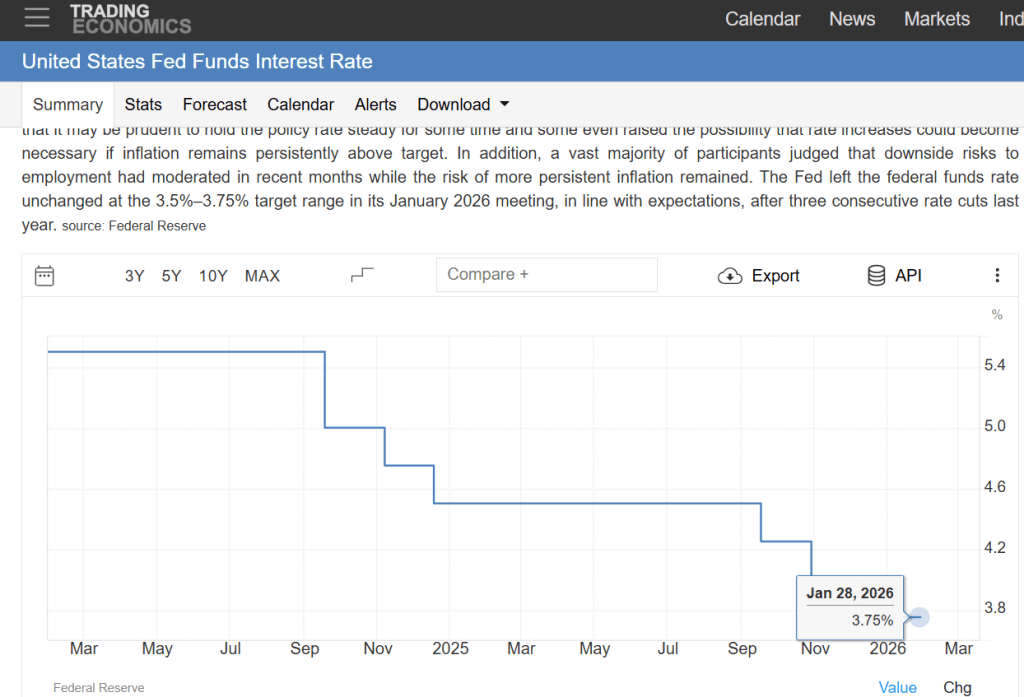Open the Forecast tab
The height and width of the screenshot is (697, 1024).
215,104
